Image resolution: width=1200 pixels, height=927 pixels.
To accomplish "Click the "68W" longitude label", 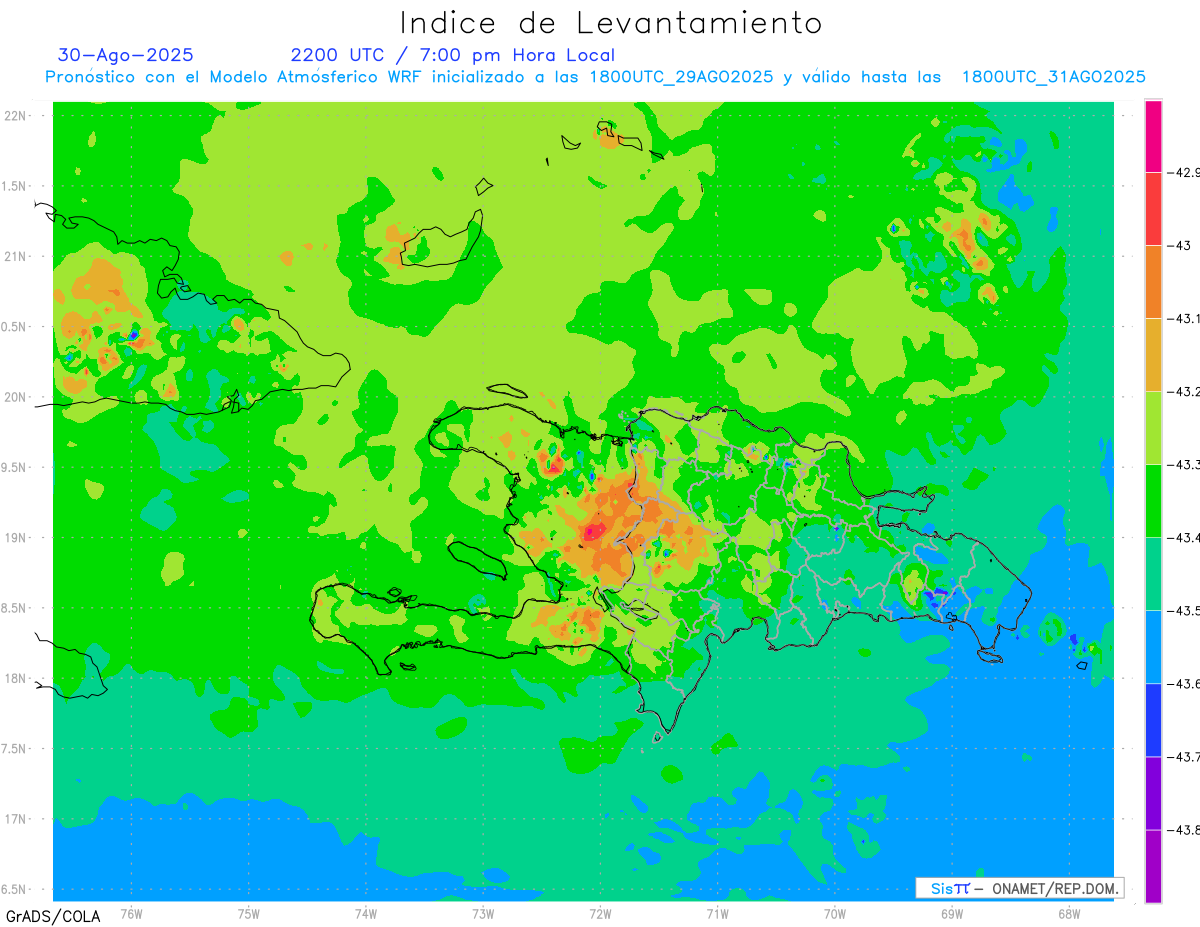I will [x=1068, y=913].
